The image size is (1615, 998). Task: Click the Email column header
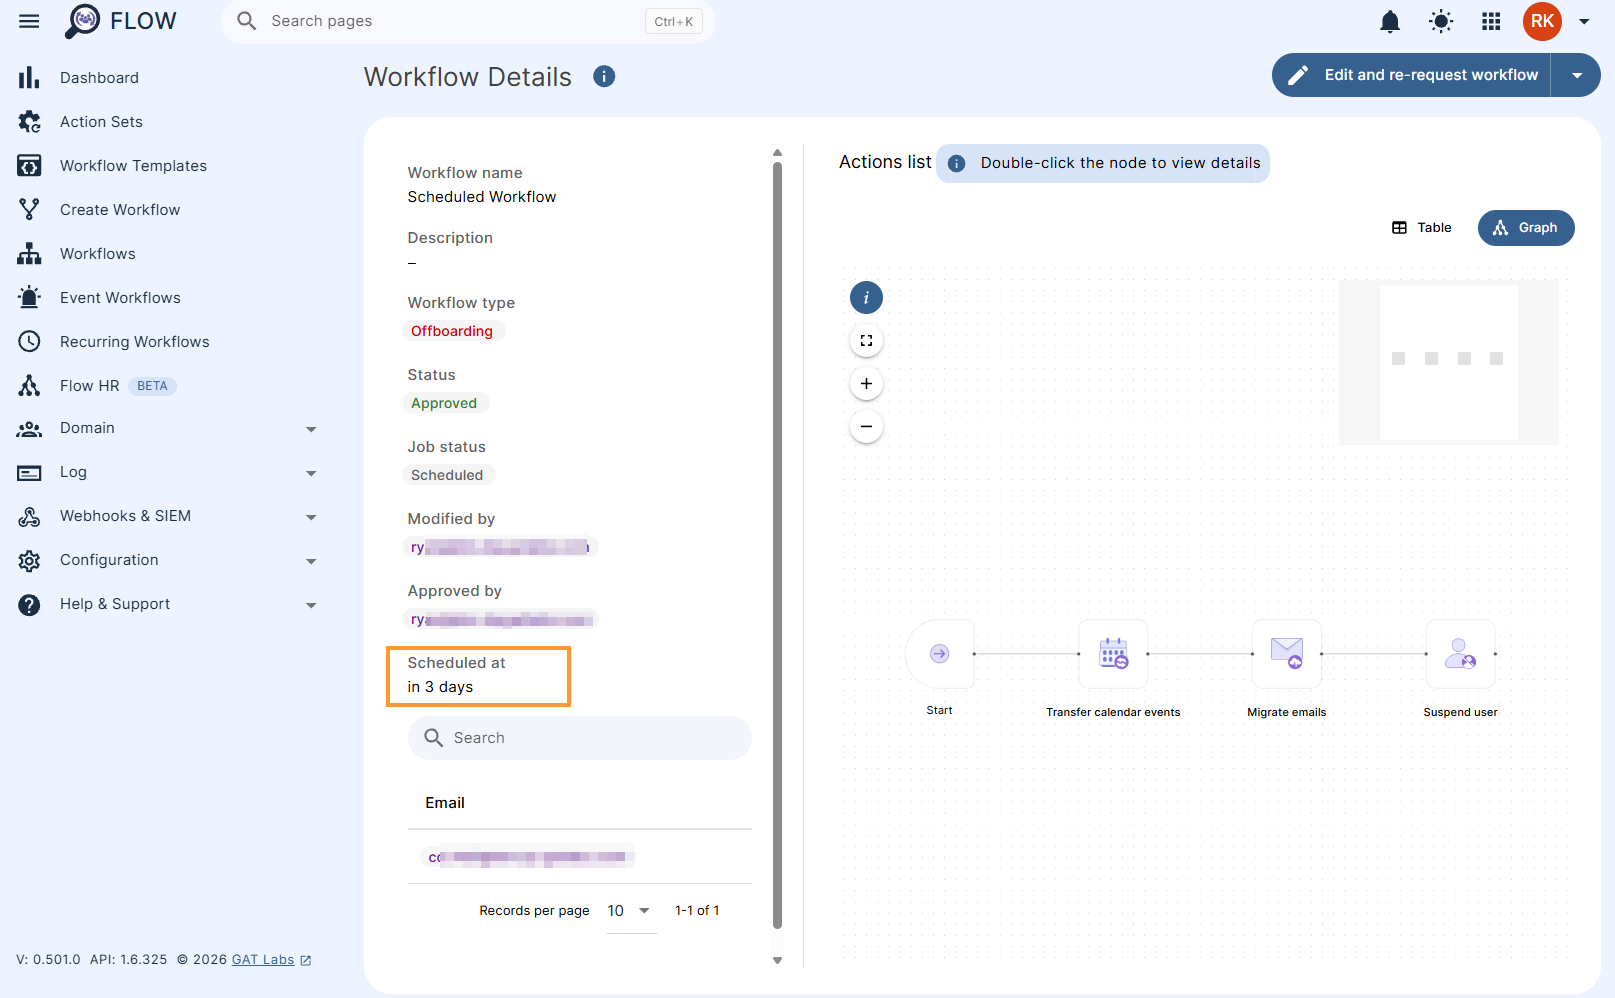point(445,803)
